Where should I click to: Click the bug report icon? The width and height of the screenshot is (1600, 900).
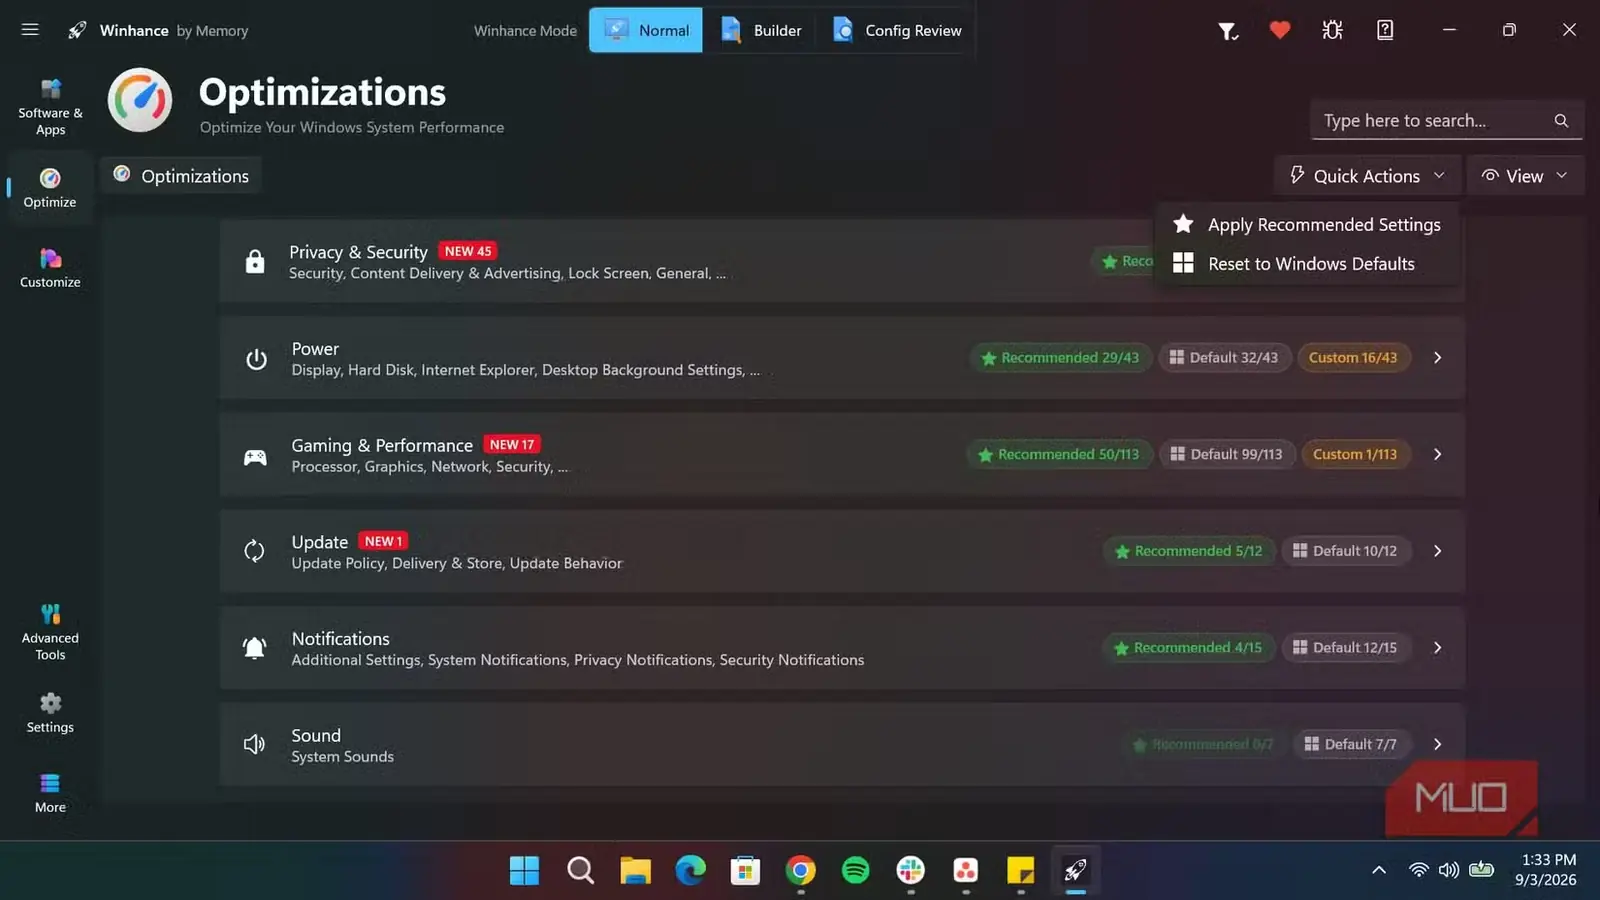click(1332, 30)
